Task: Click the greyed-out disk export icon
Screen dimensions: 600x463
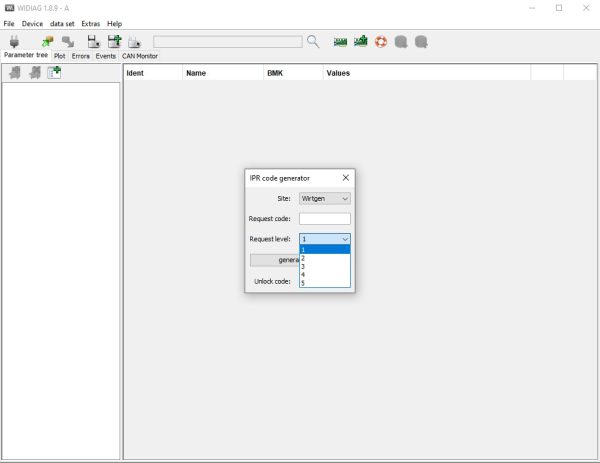Action: point(134,42)
